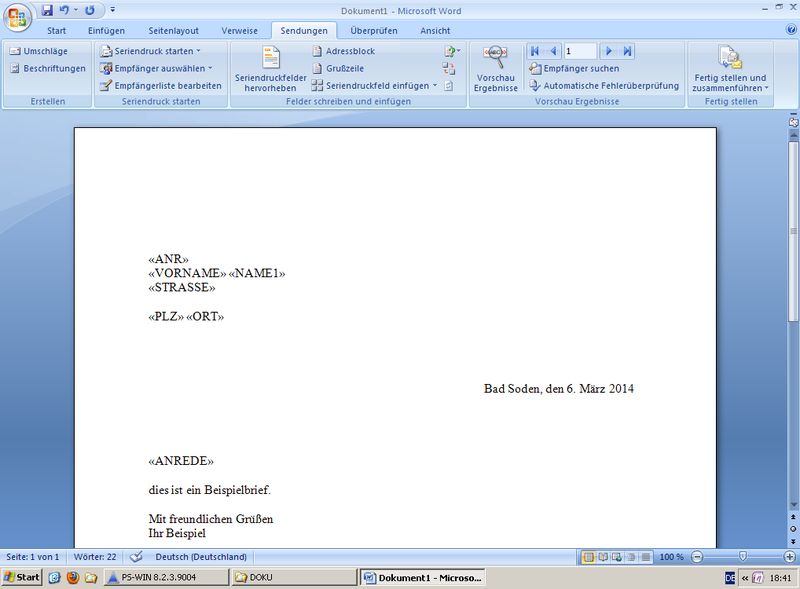Highlight merge fields (Seriendruckfelder hervorheben)
Viewport: 800px width, 589px height.
coord(270,69)
